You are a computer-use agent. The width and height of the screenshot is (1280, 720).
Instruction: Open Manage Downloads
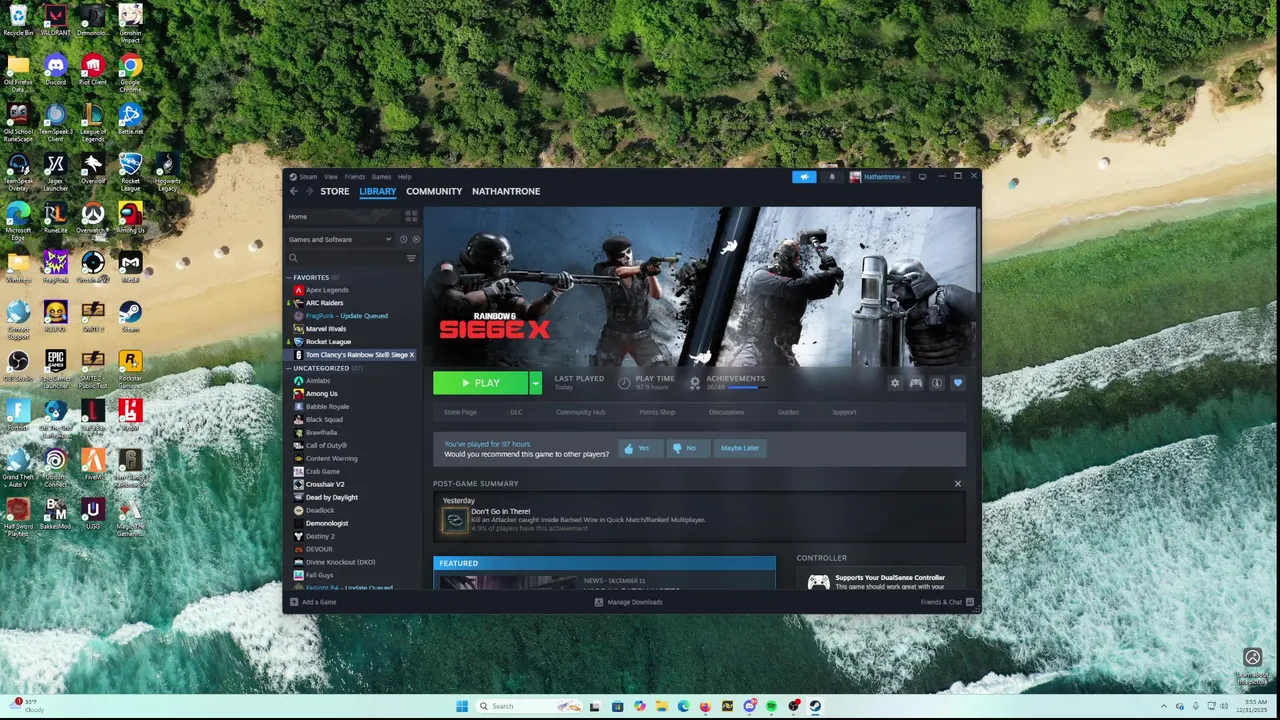(629, 602)
